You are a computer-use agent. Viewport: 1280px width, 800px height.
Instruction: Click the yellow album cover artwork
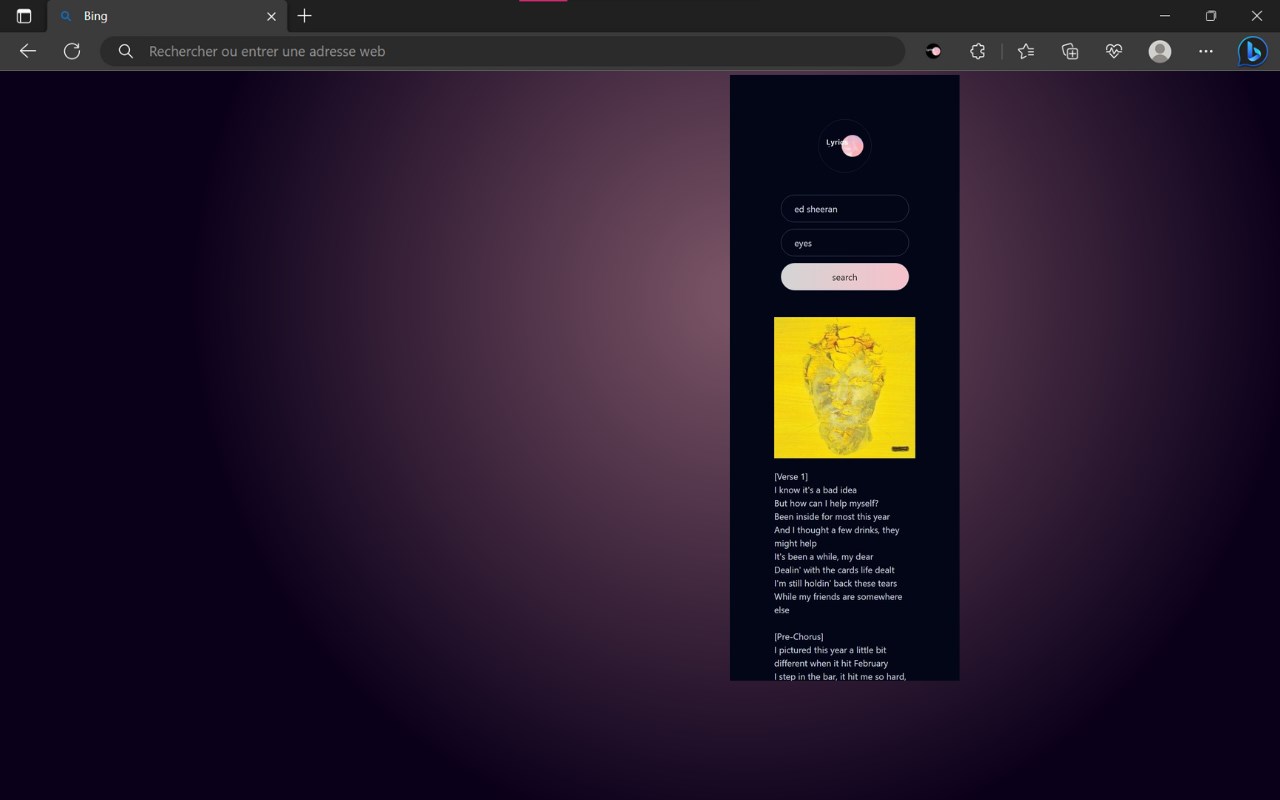coord(845,388)
